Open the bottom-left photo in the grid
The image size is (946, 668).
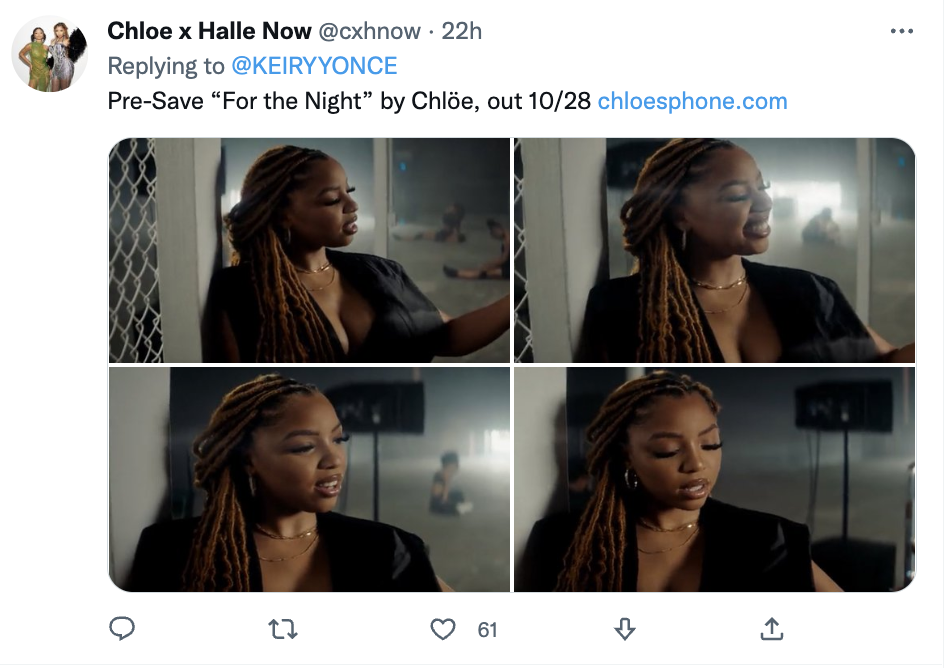pyautogui.click(x=309, y=478)
